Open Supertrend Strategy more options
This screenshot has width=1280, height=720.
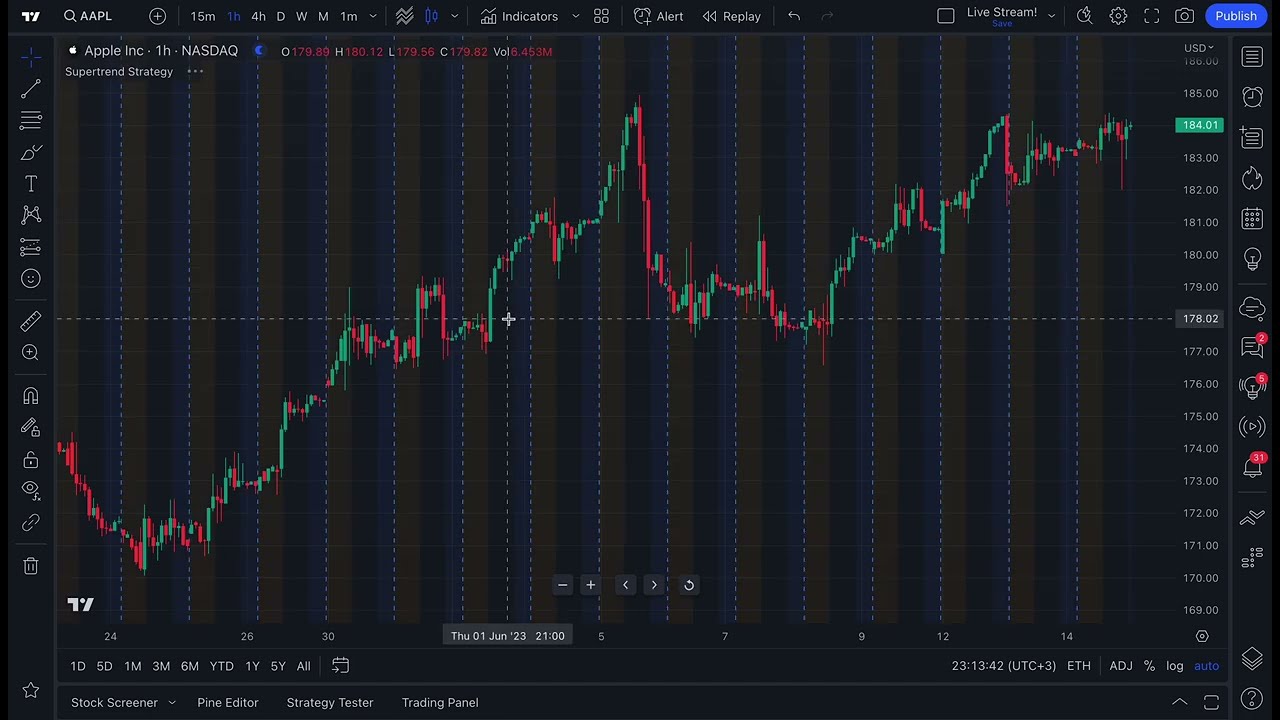pyautogui.click(x=196, y=72)
